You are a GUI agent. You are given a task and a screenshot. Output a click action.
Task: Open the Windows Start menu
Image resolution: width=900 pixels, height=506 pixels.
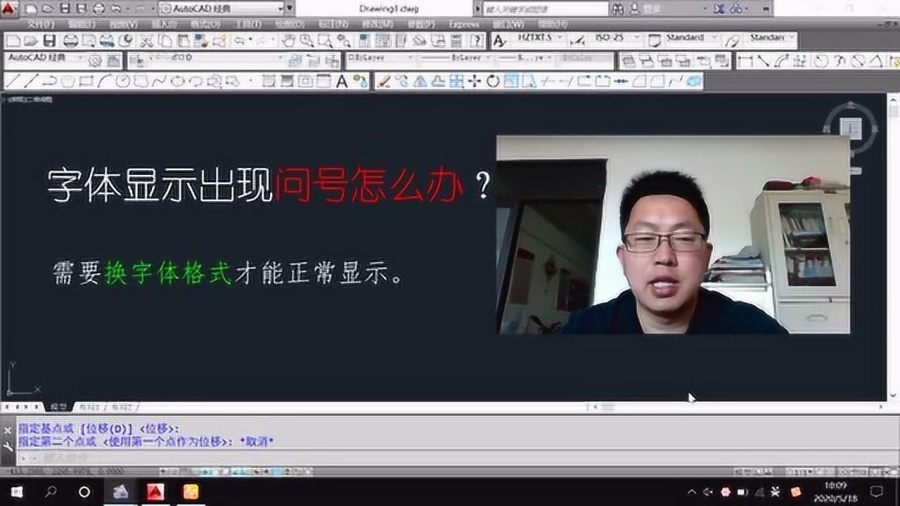point(17,492)
